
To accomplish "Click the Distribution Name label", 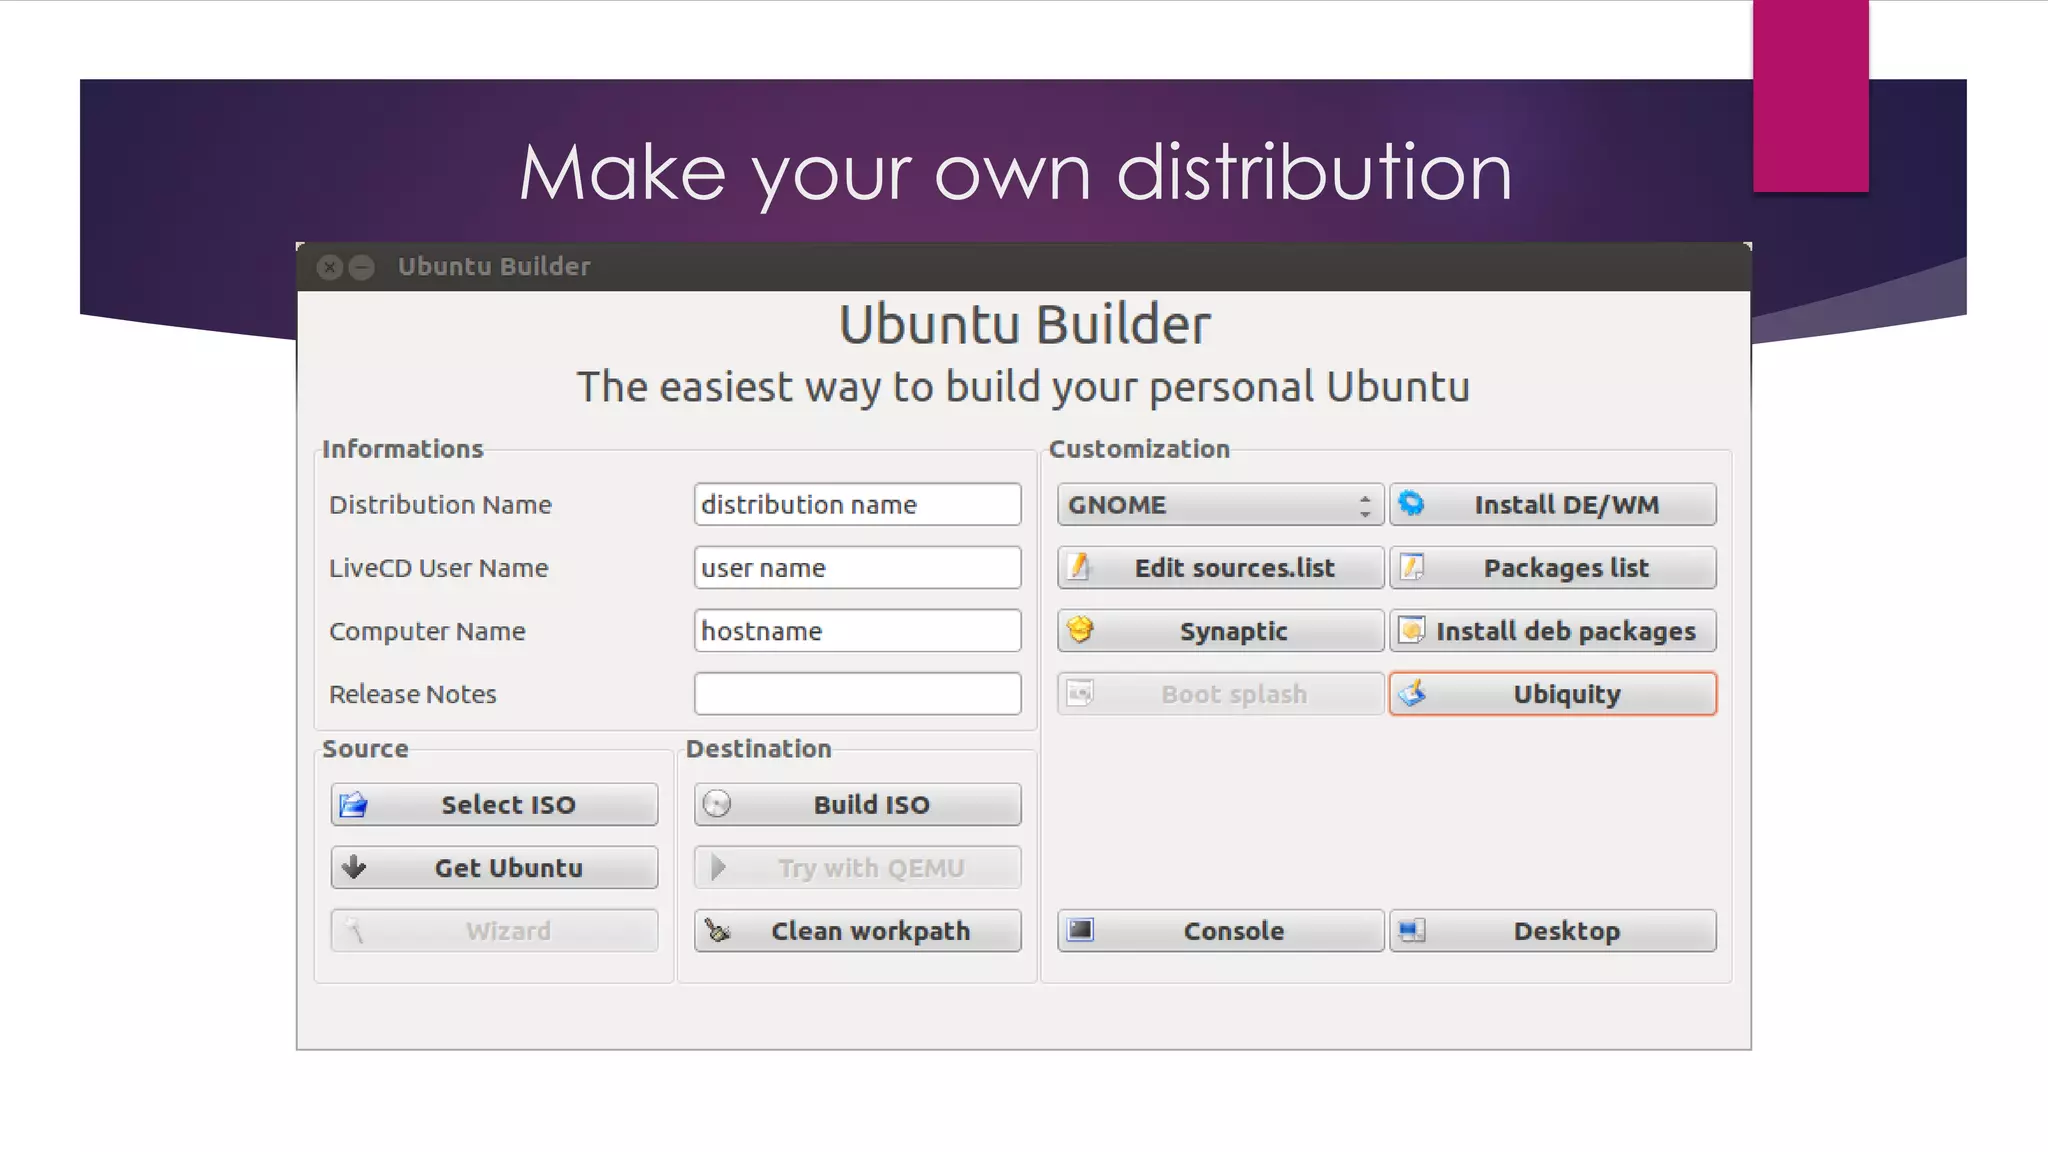I will pyautogui.click(x=440, y=504).
